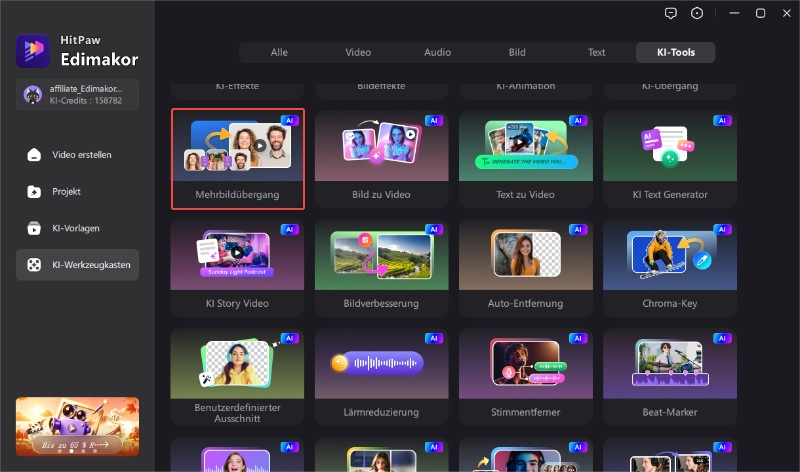Image resolution: width=800 pixels, height=472 pixels.
Task: Open the Auto-Entfernung tool thumbnail
Action: pos(526,255)
